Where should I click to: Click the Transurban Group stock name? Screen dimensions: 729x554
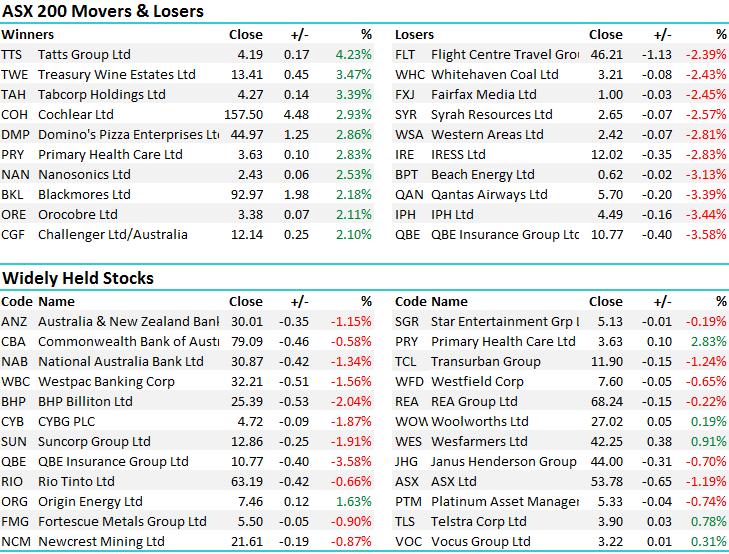click(x=485, y=362)
